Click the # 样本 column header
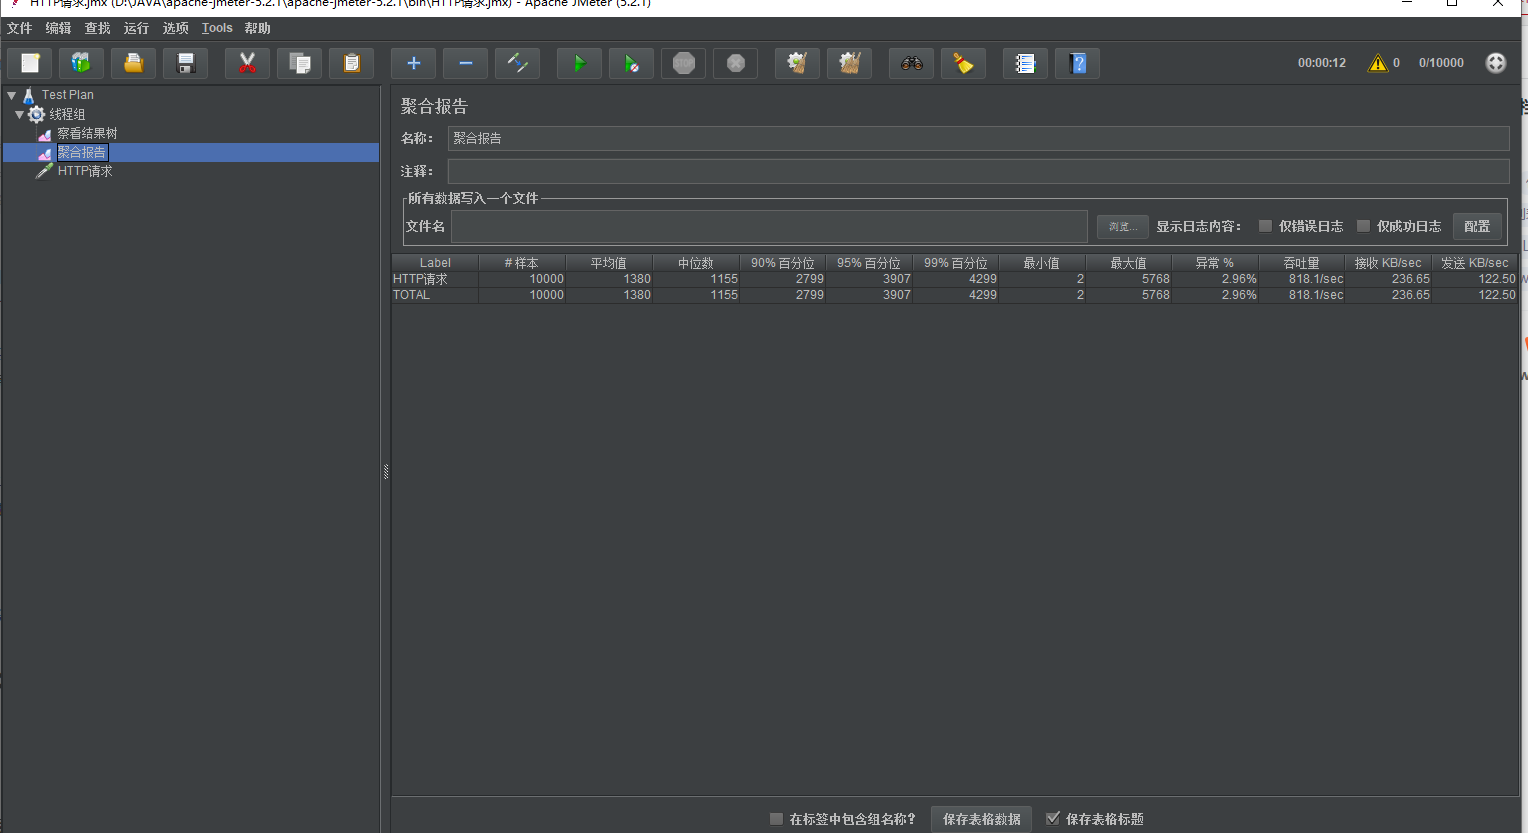Viewport: 1528px width, 833px height. 522,263
